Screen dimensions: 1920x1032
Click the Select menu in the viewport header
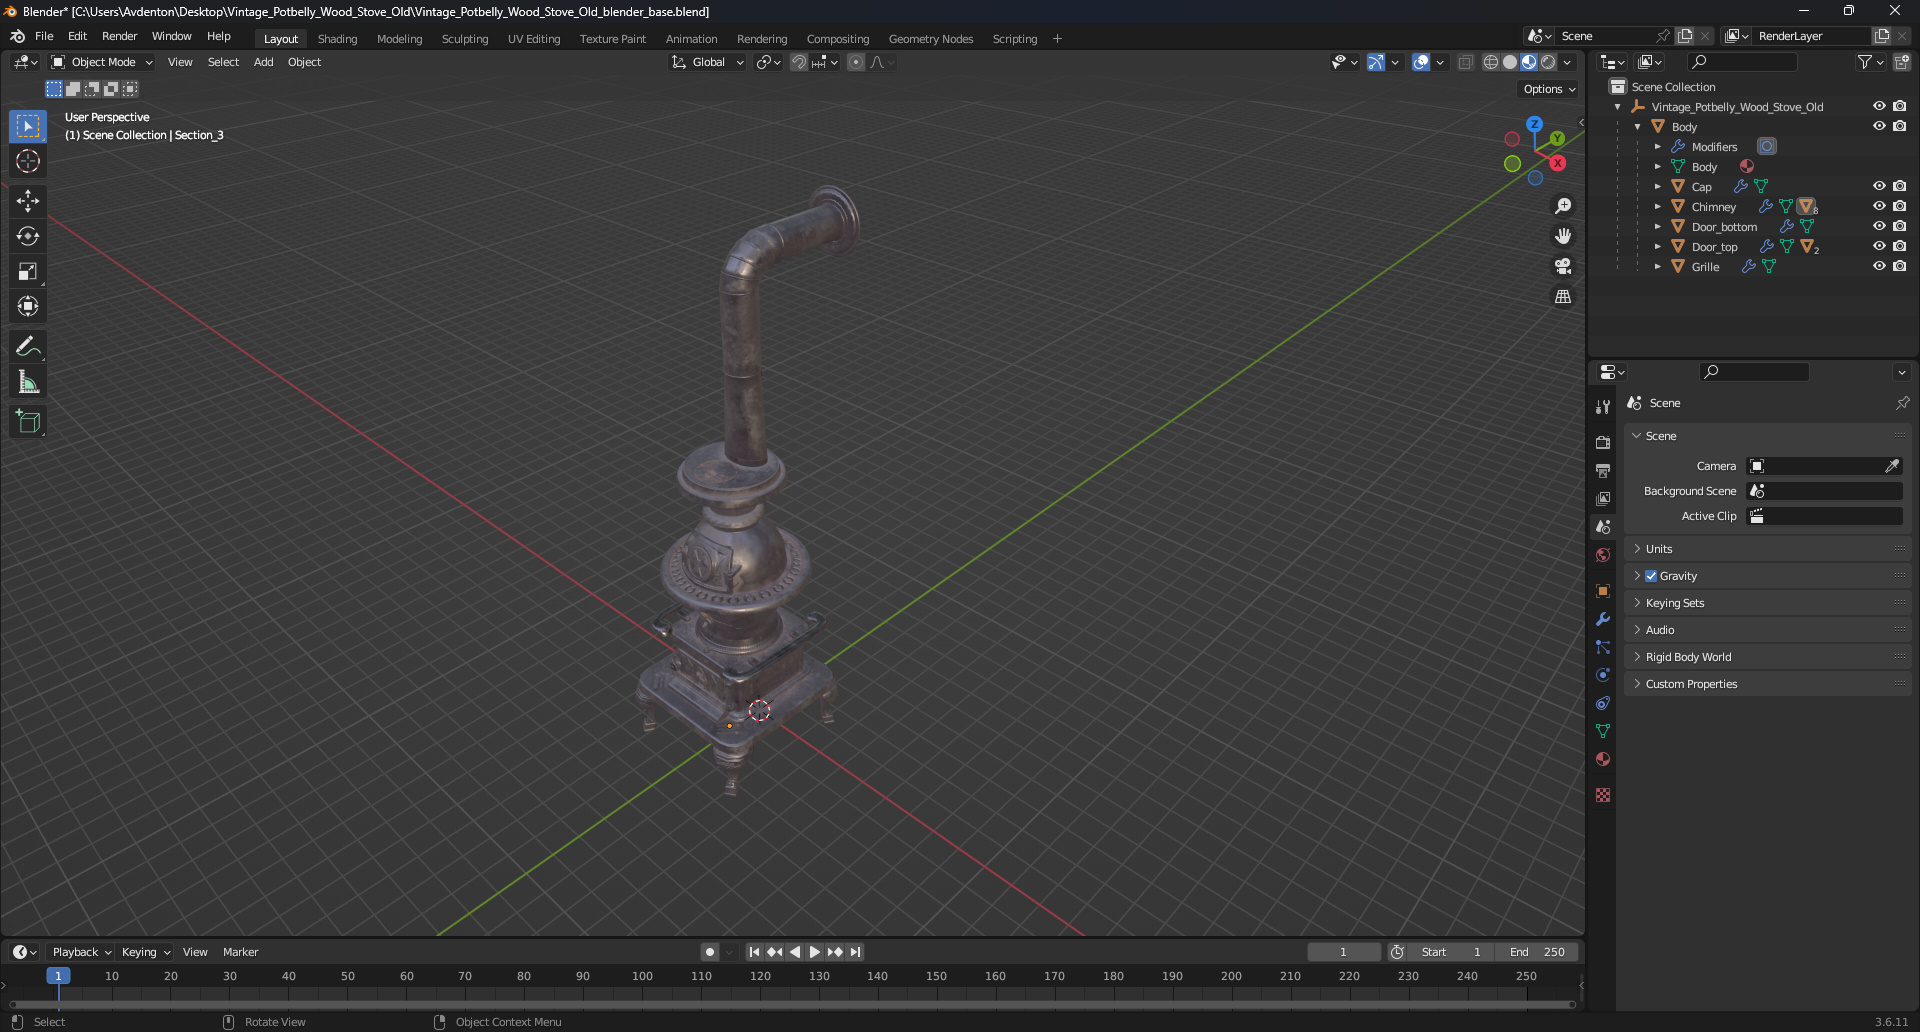click(223, 62)
